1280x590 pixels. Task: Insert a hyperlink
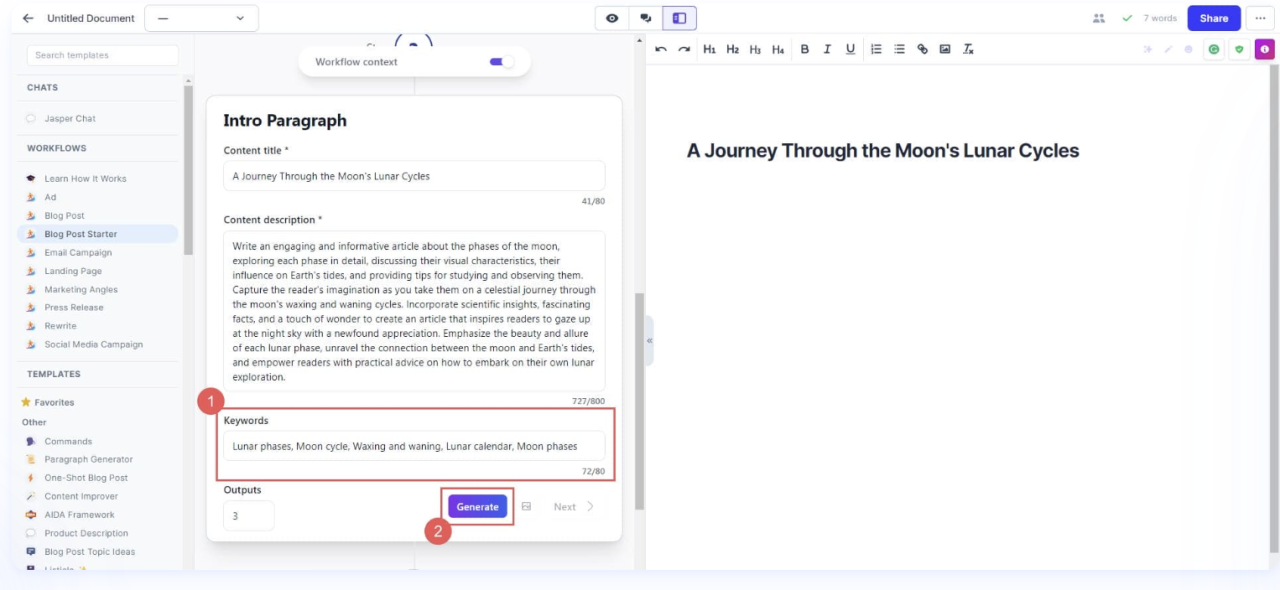point(922,48)
